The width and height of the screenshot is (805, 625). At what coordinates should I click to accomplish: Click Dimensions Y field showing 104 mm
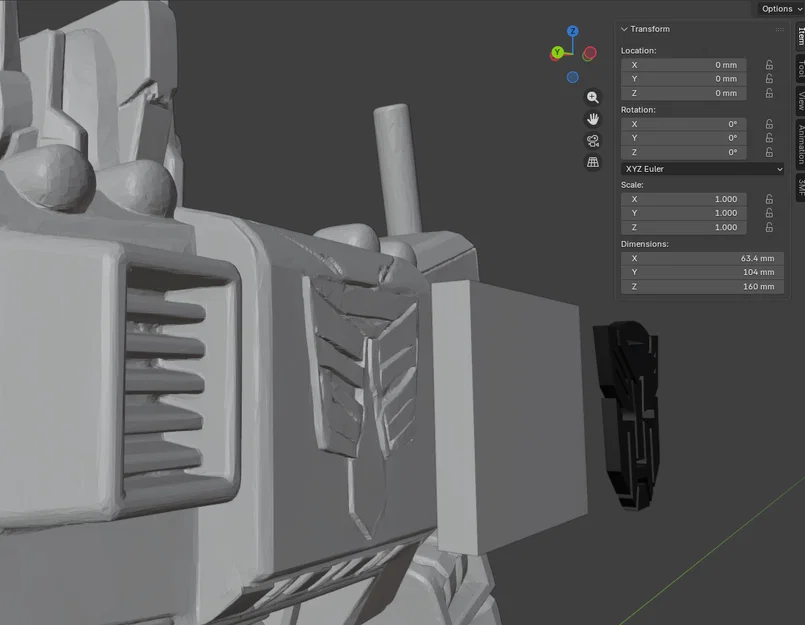click(702, 272)
